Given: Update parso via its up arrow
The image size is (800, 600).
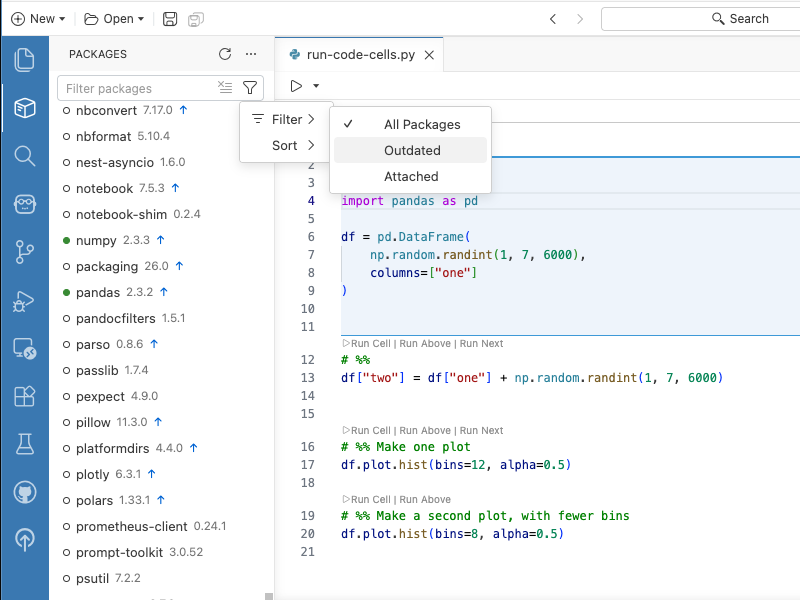Looking at the screenshot, I should (x=154, y=344).
